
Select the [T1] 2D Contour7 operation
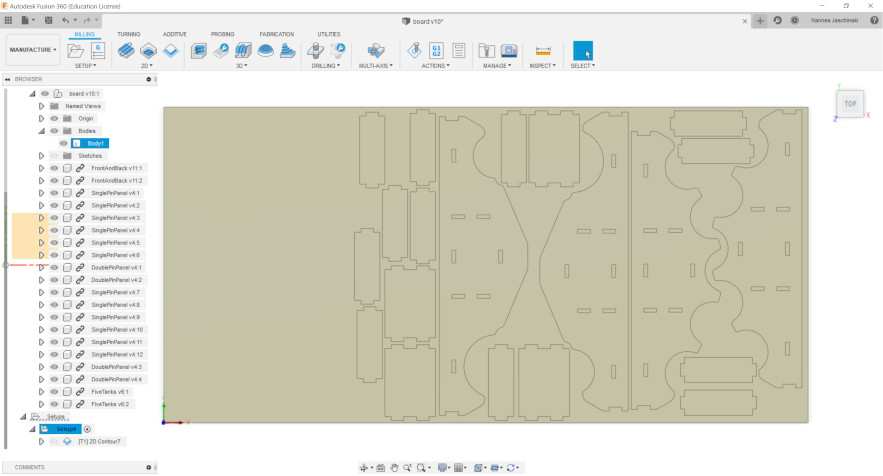[x=99, y=442]
